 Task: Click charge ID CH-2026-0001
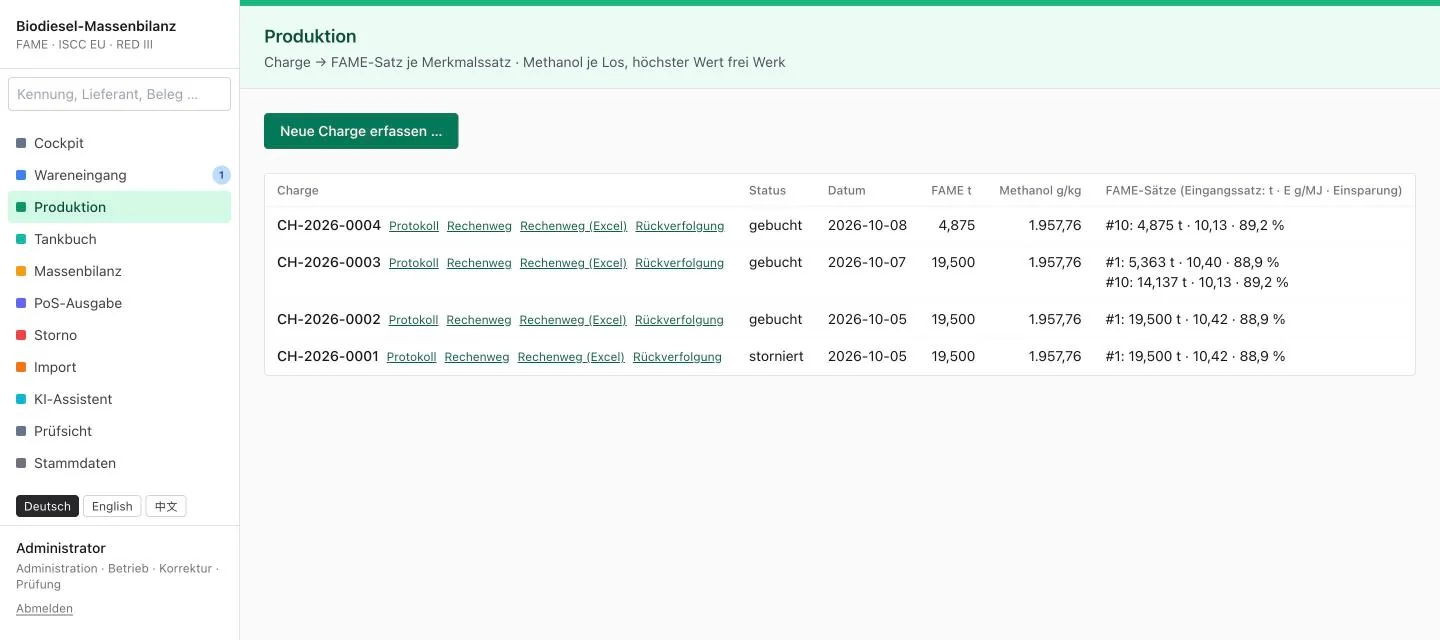click(x=328, y=356)
